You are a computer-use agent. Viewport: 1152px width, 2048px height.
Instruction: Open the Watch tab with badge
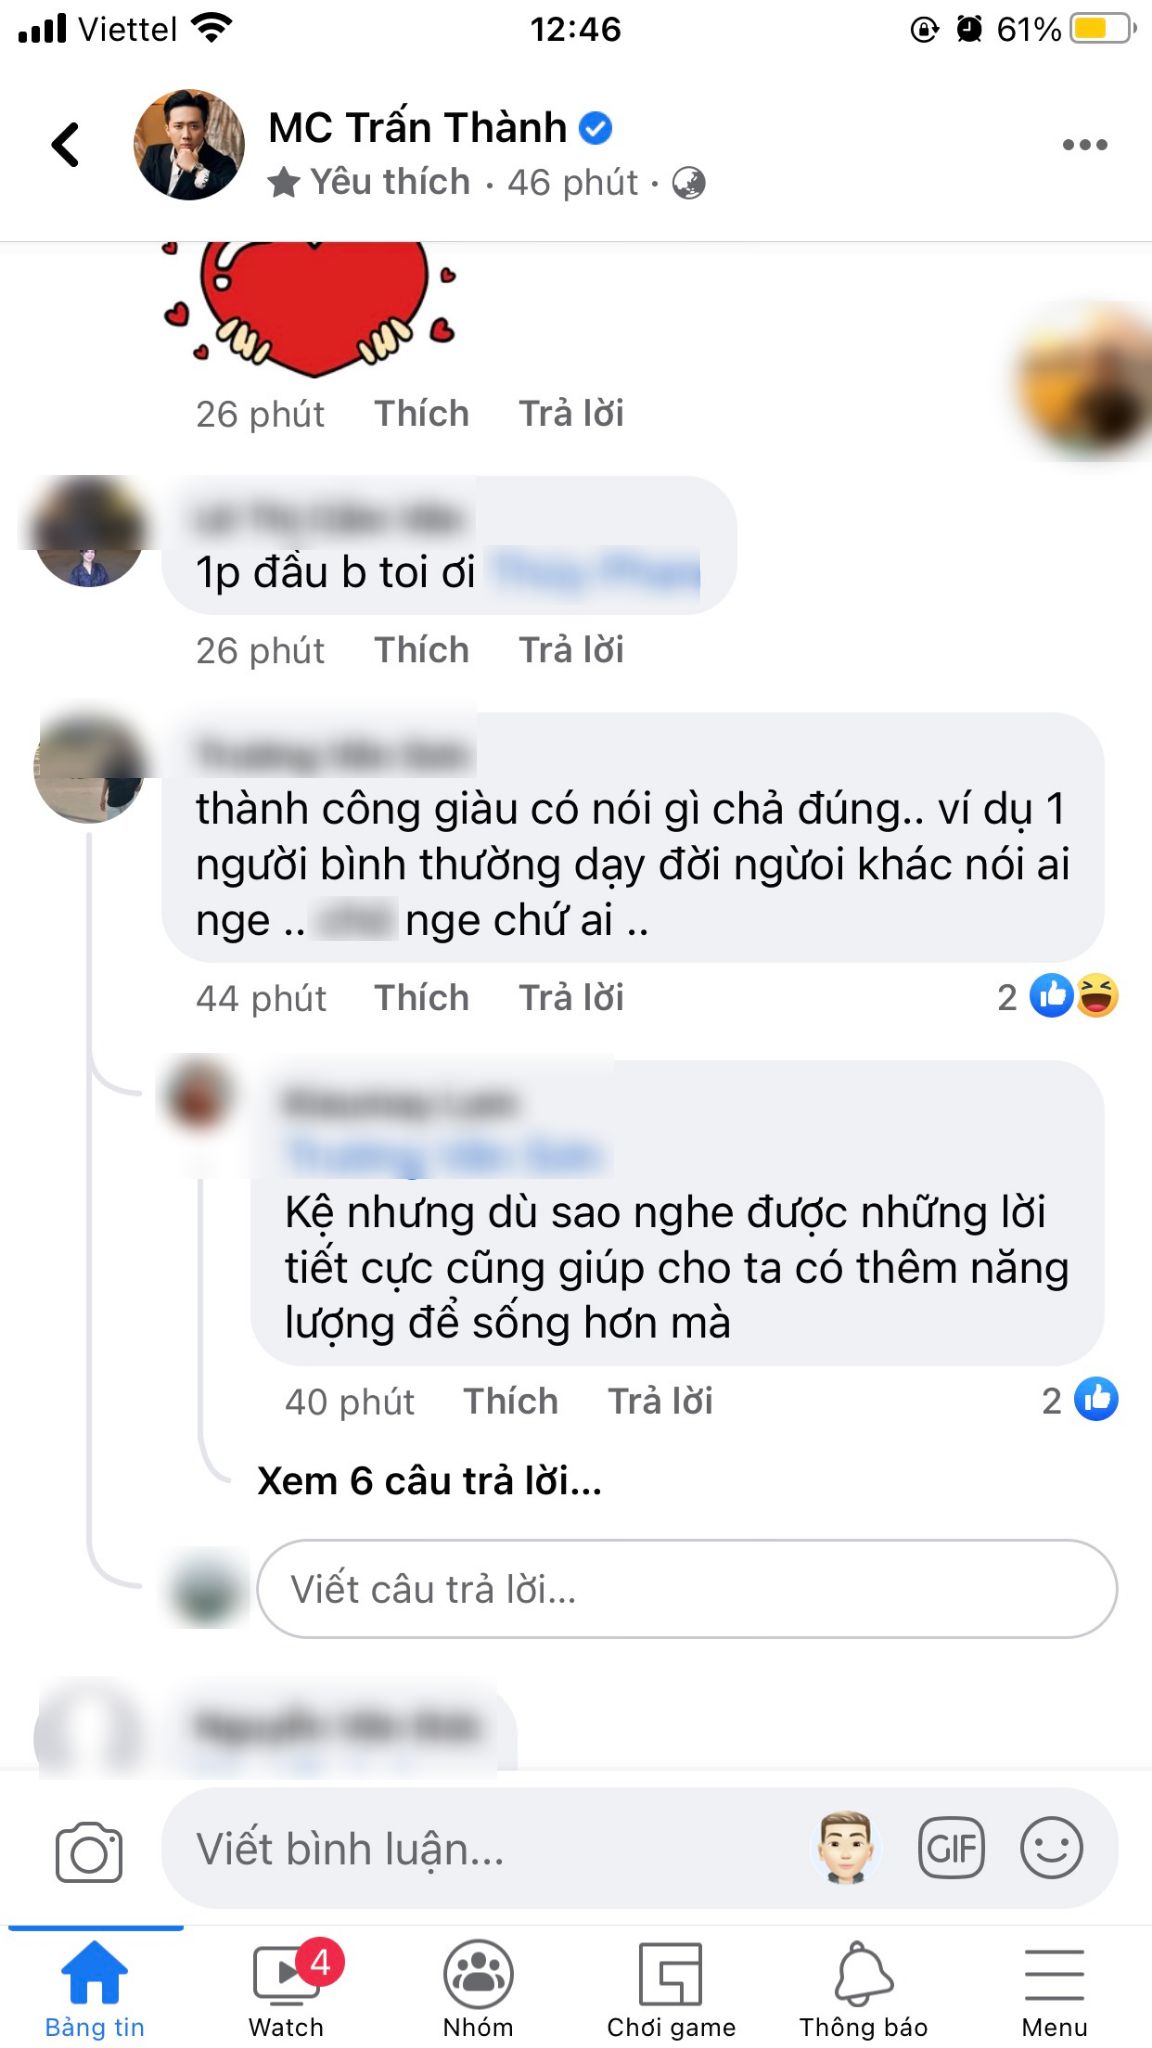pos(287,1991)
